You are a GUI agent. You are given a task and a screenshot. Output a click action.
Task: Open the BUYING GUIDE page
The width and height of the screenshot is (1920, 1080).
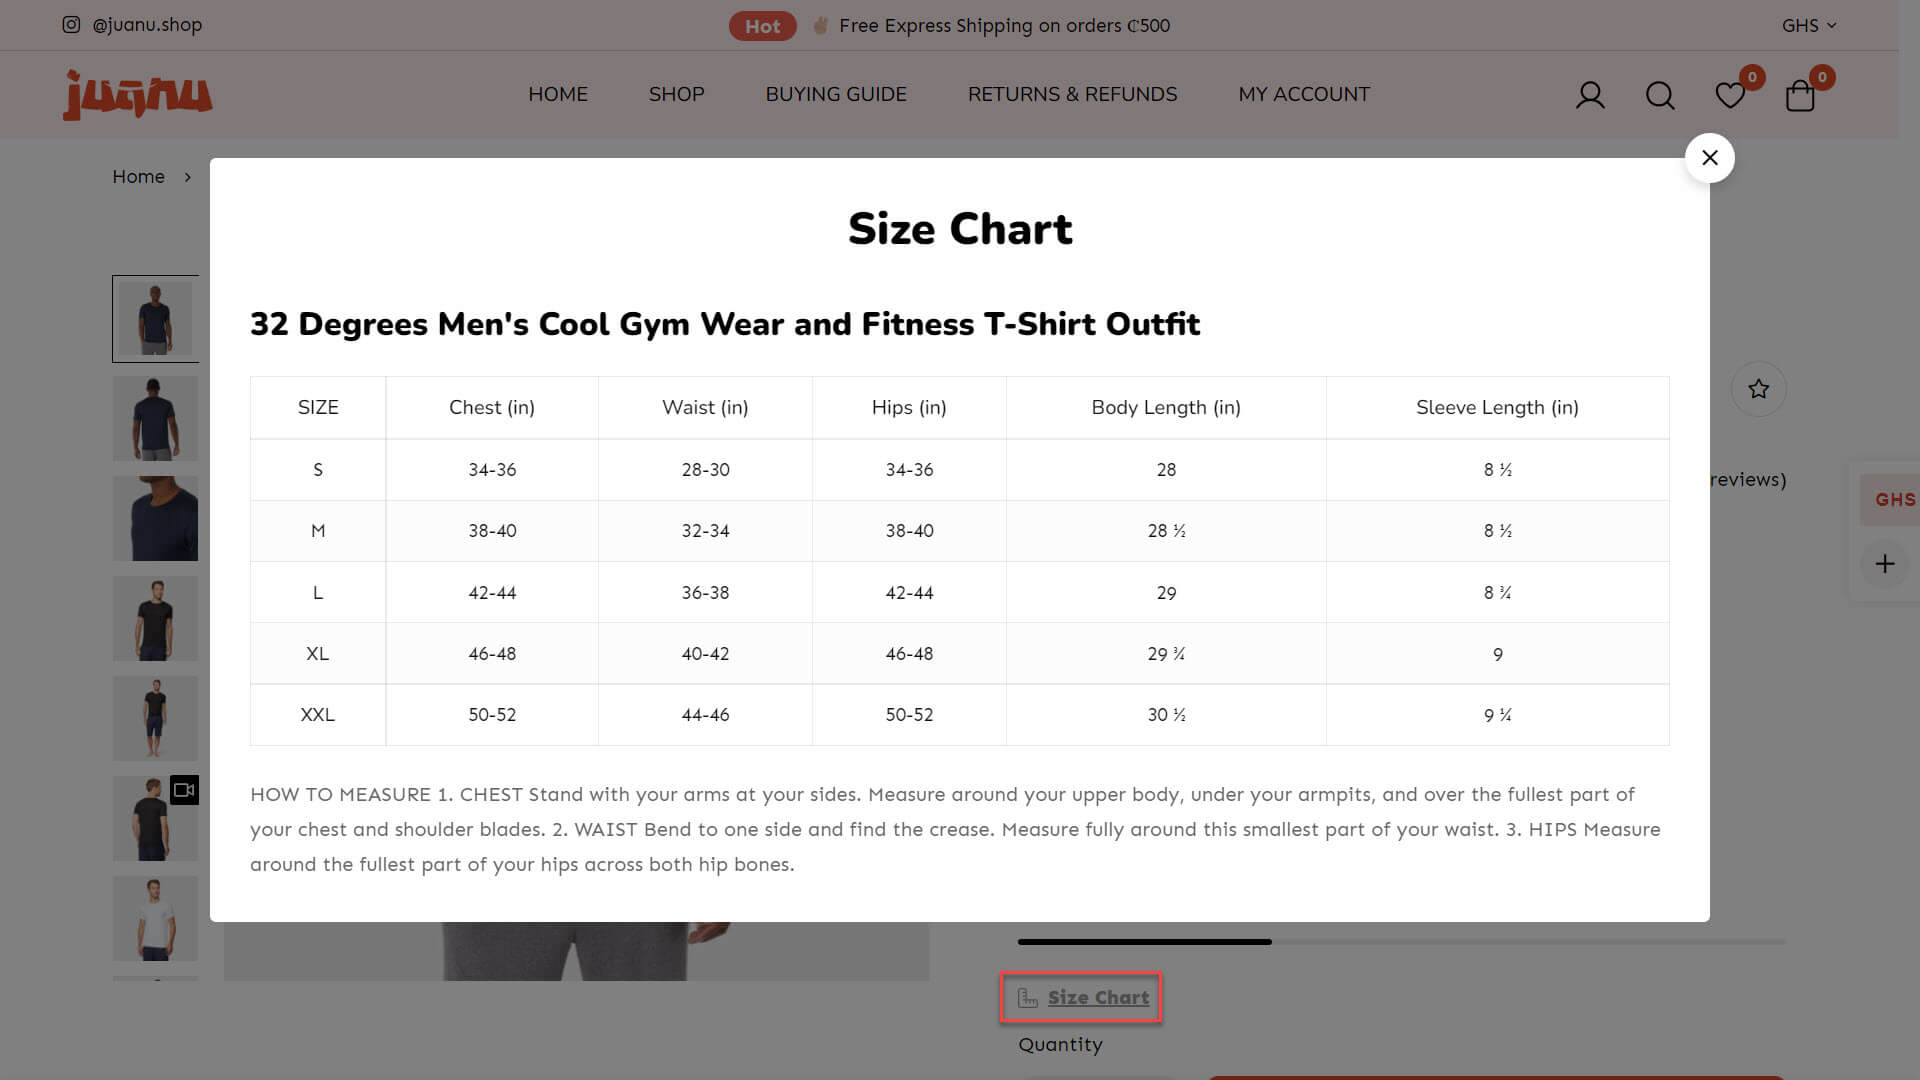click(x=836, y=94)
